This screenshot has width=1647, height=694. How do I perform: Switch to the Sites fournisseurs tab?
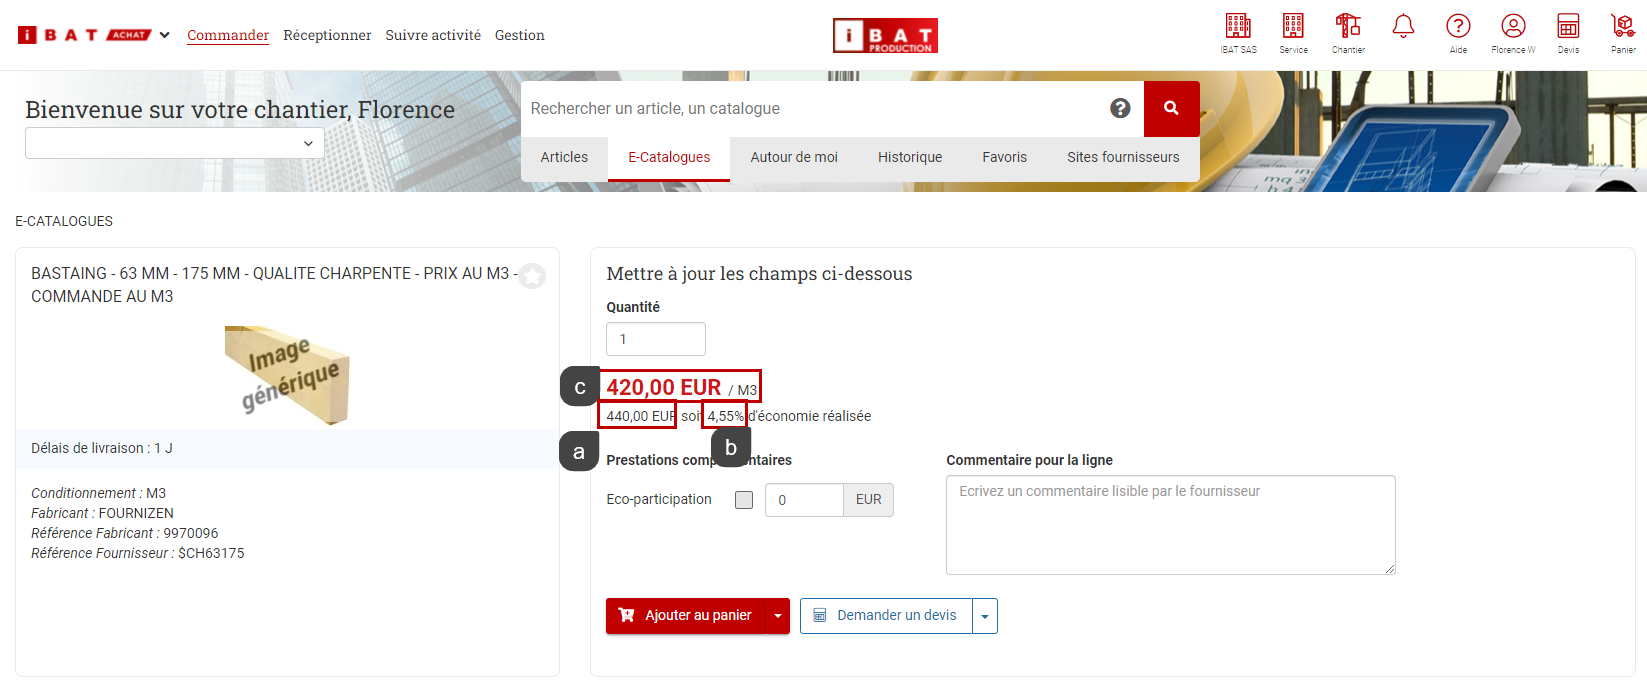[1122, 157]
